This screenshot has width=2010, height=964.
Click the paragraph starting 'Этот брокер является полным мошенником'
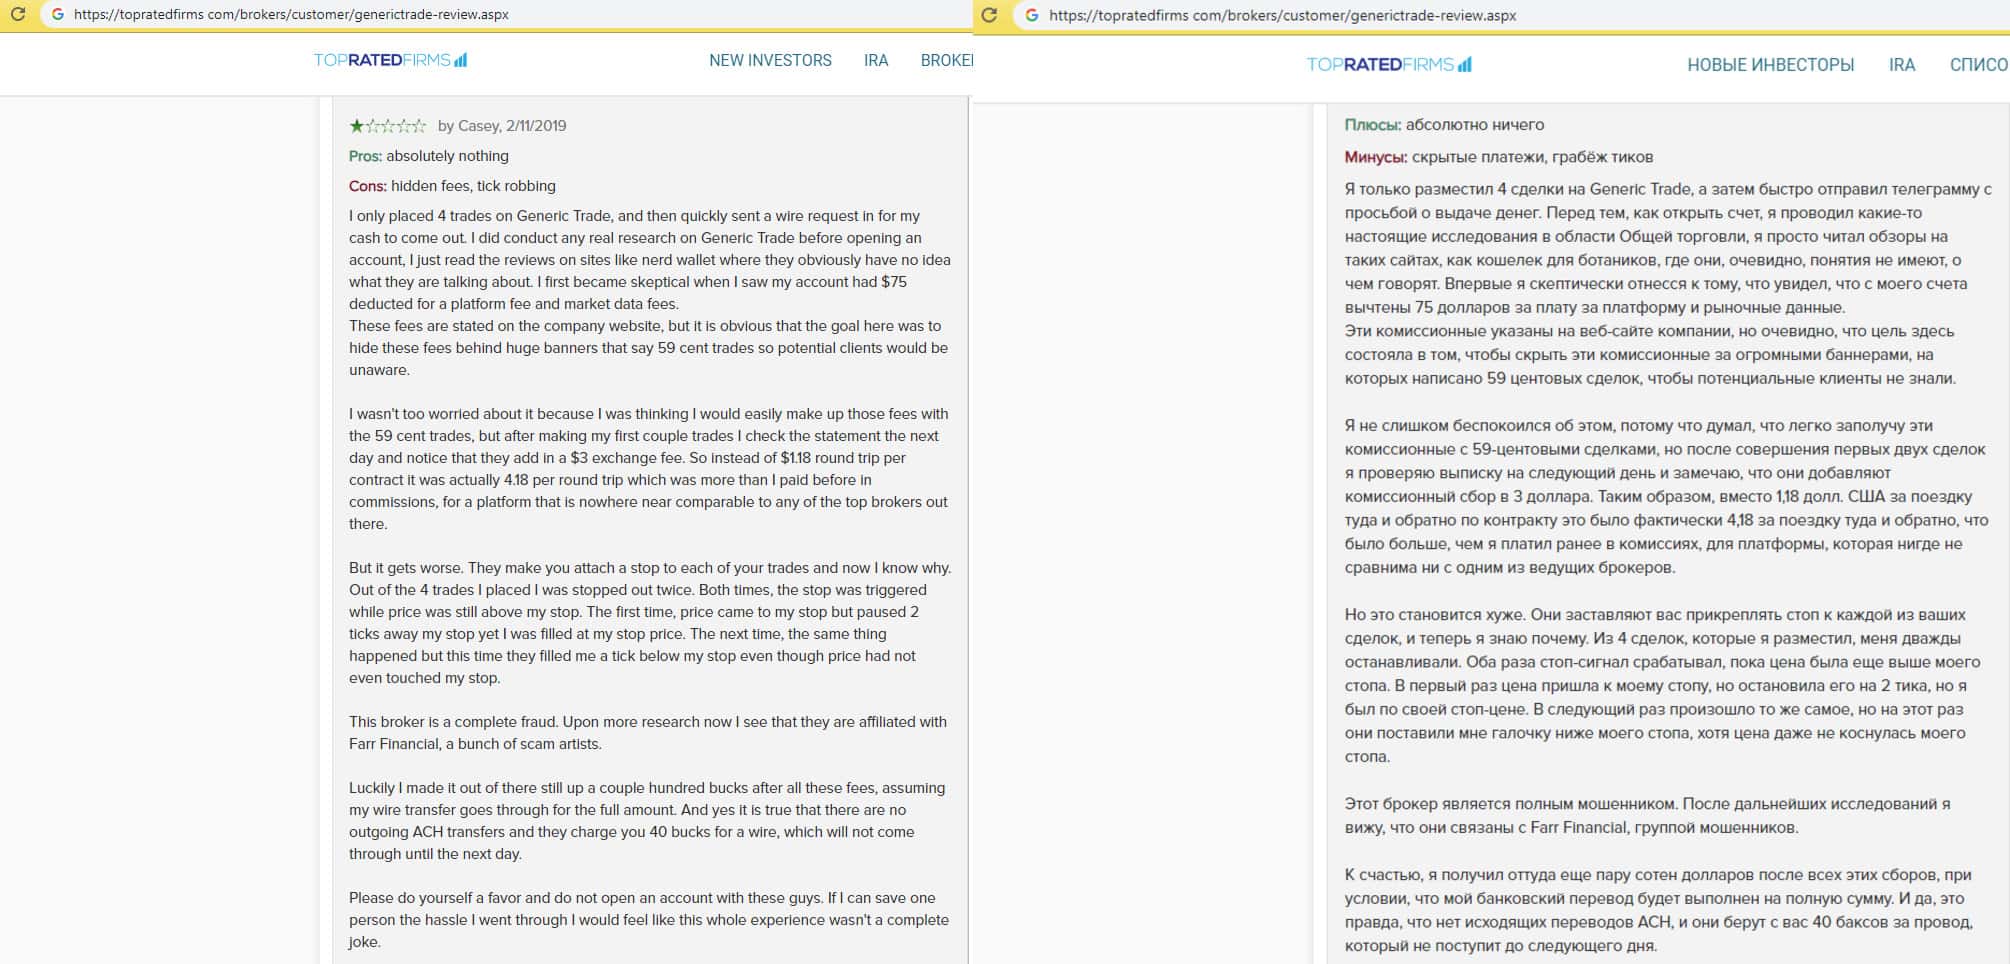(x=1647, y=816)
